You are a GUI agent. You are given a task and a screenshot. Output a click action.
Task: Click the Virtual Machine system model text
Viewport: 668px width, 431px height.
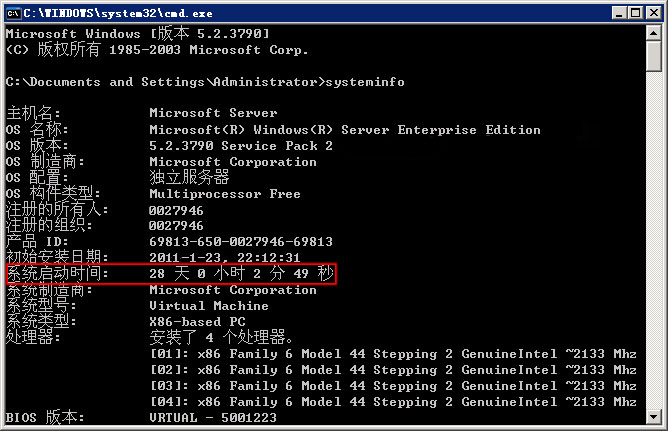209,306
